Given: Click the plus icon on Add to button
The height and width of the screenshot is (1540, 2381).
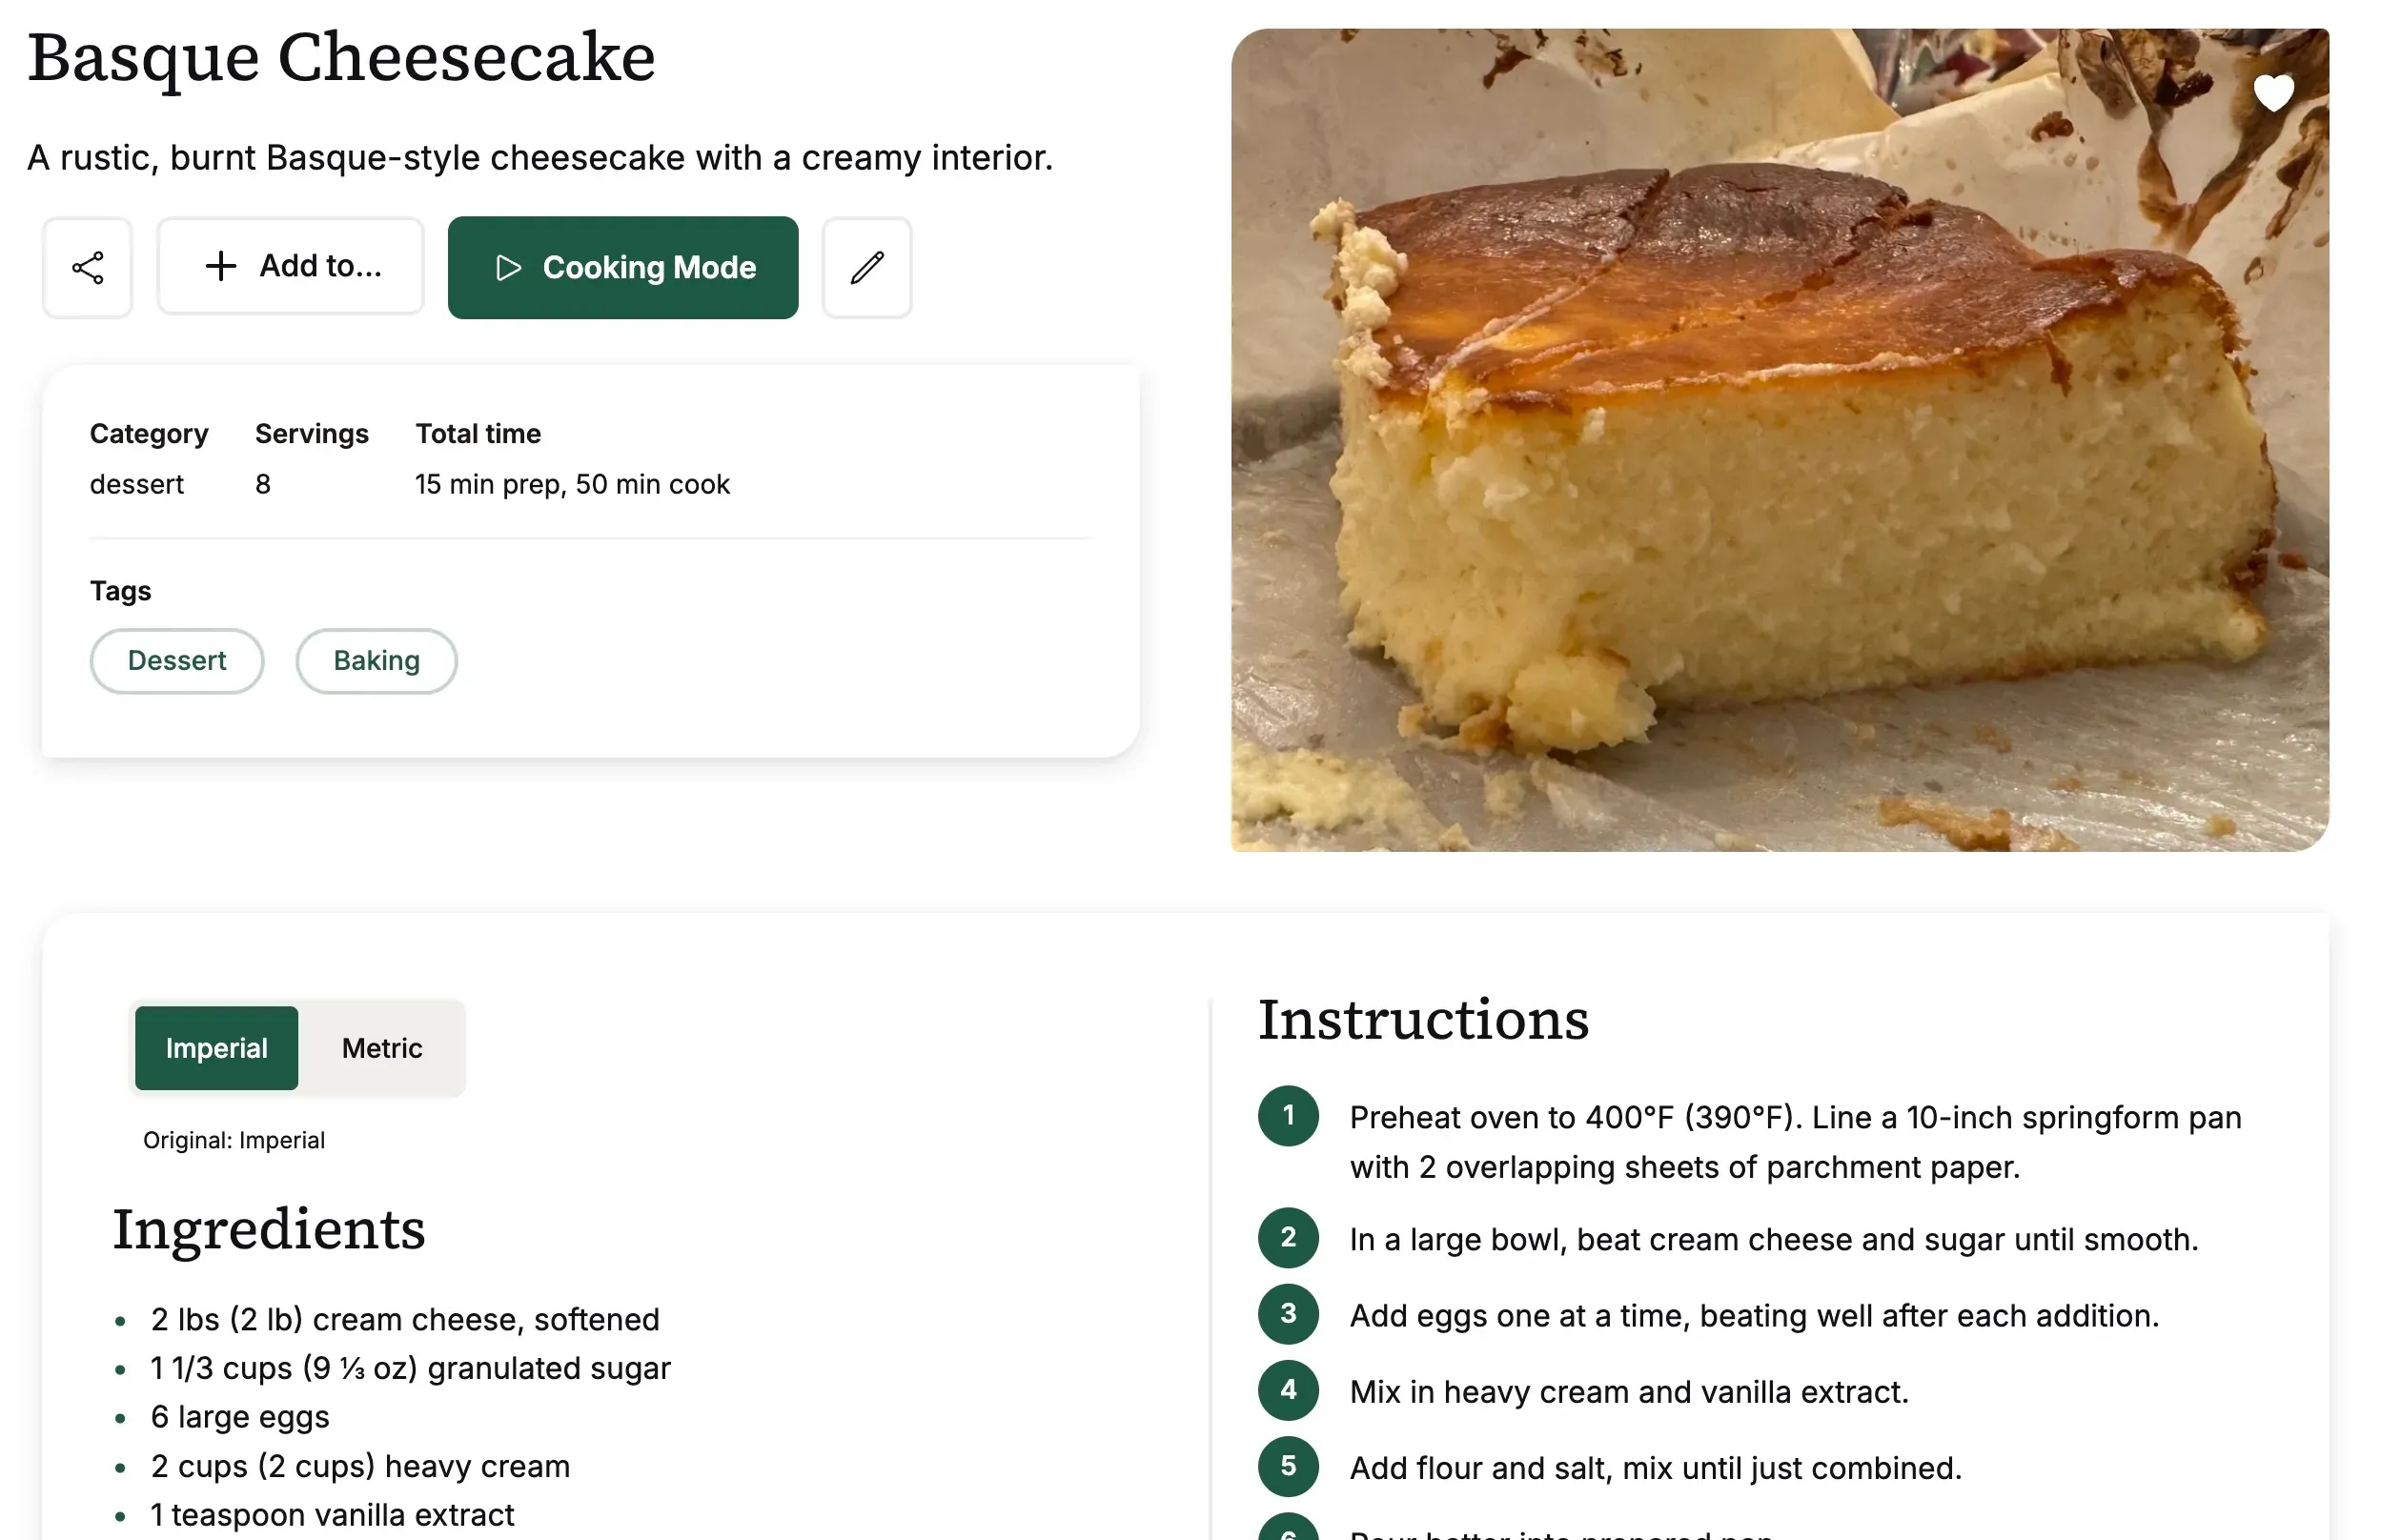Looking at the screenshot, I should coord(220,266).
